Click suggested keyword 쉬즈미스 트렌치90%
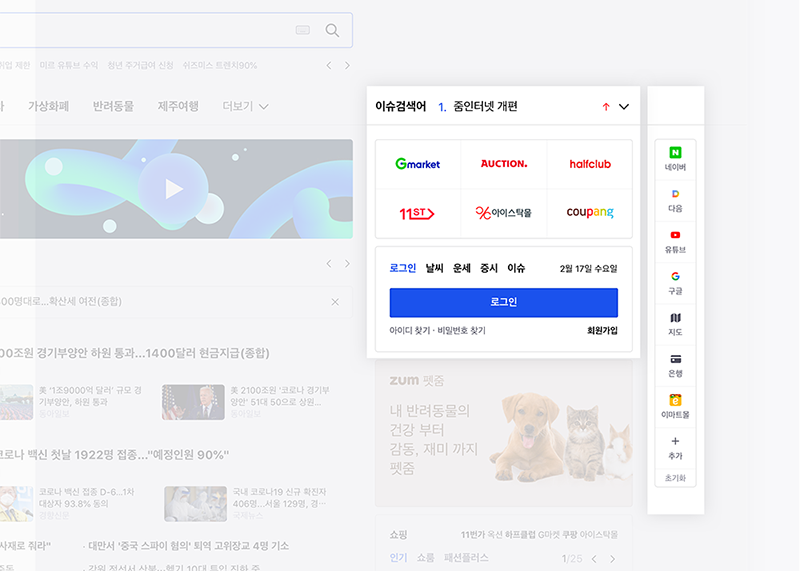Viewport: 800px width, 571px height. pos(220,65)
